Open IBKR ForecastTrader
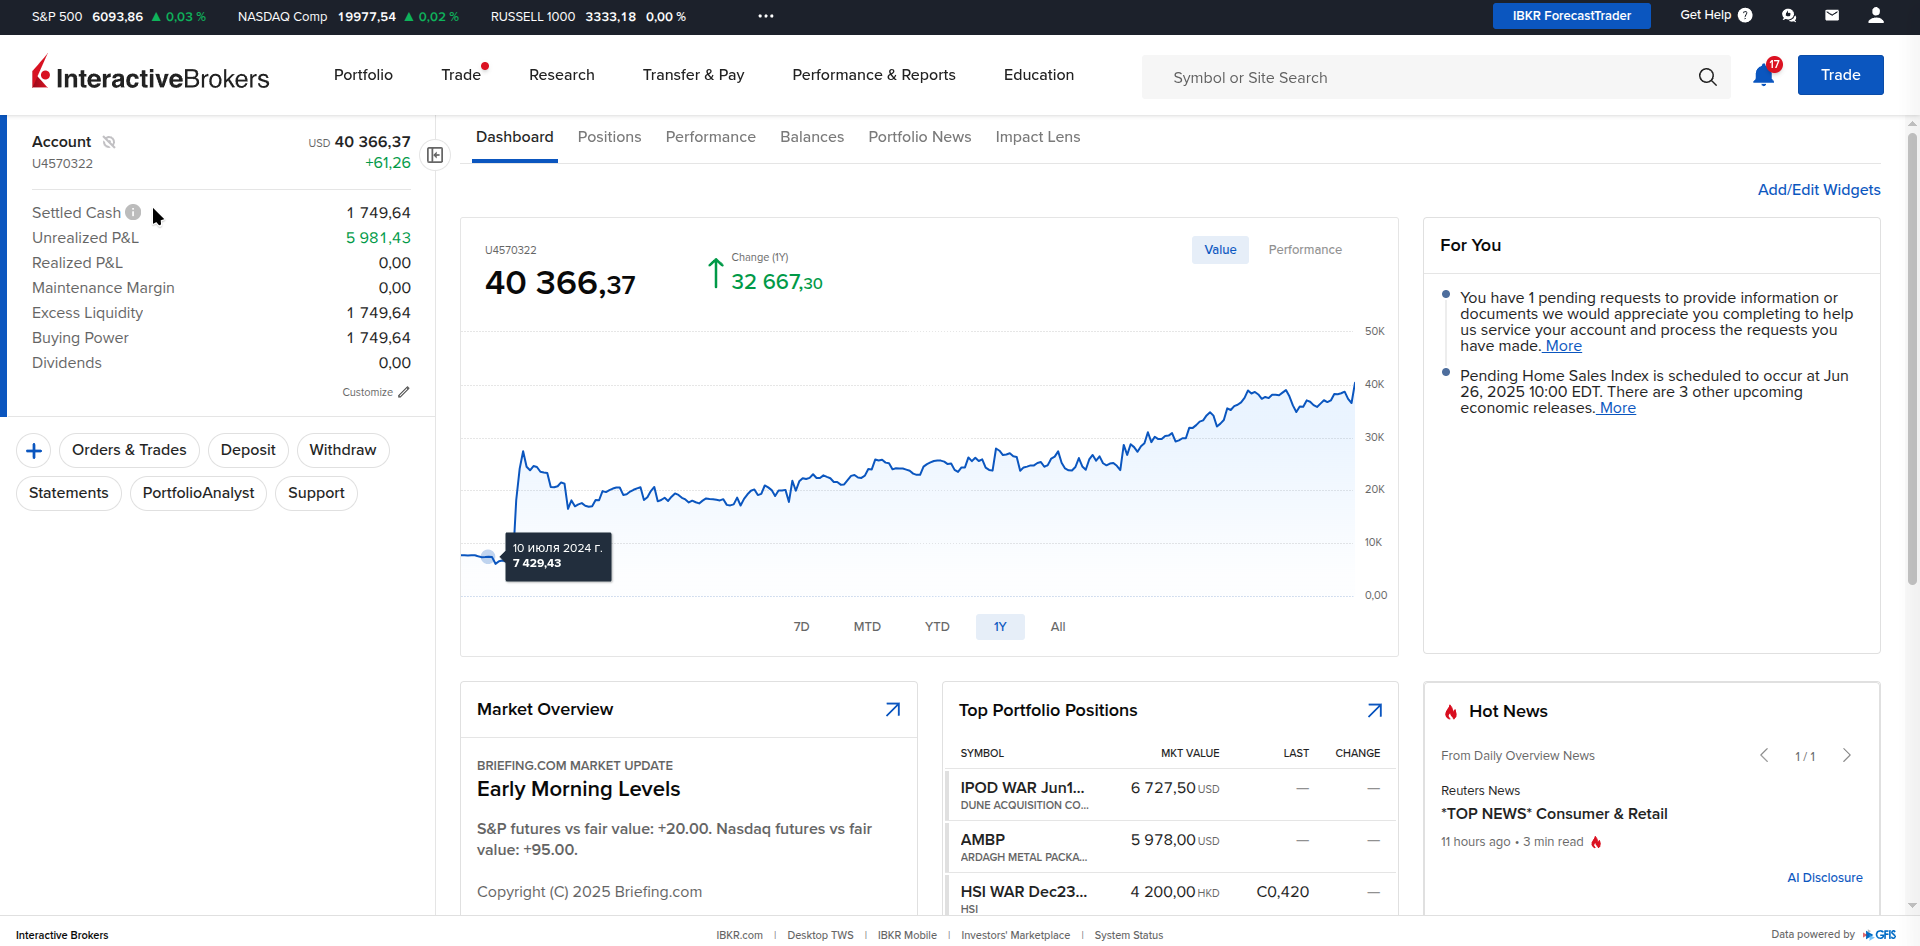The height and width of the screenshot is (946, 1920). 1572,16
